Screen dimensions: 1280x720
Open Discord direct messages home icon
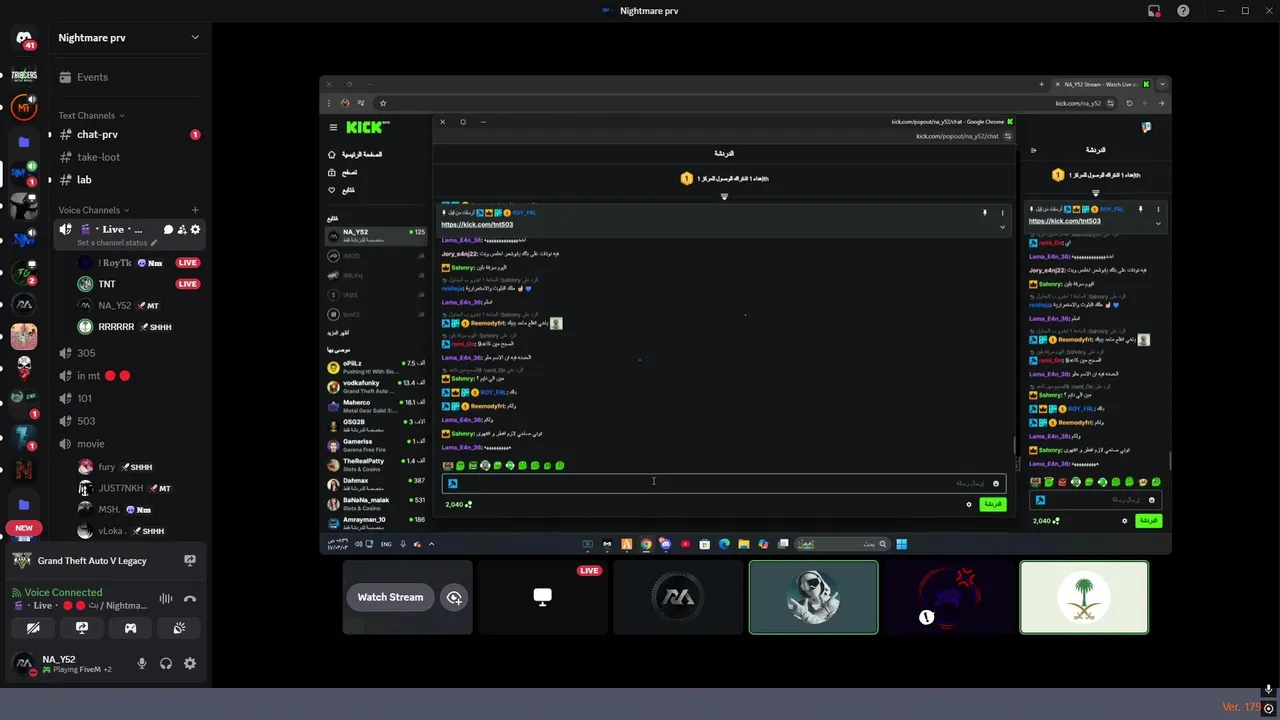click(24, 38)
